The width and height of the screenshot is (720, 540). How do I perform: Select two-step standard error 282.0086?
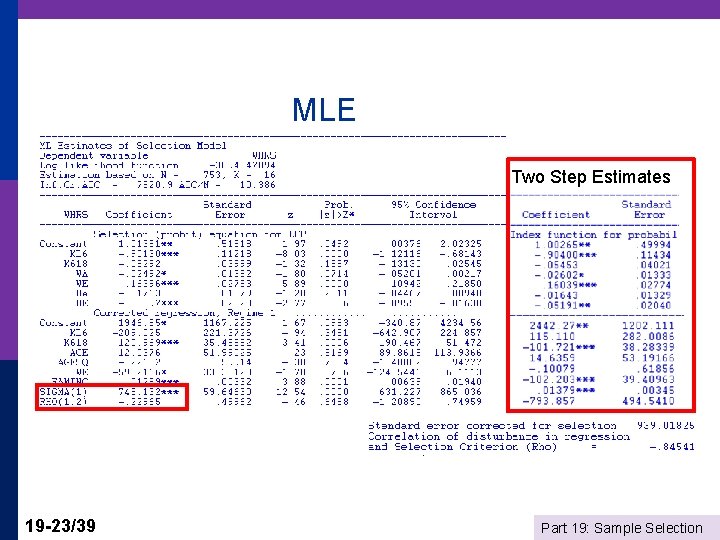pos(648,337)
